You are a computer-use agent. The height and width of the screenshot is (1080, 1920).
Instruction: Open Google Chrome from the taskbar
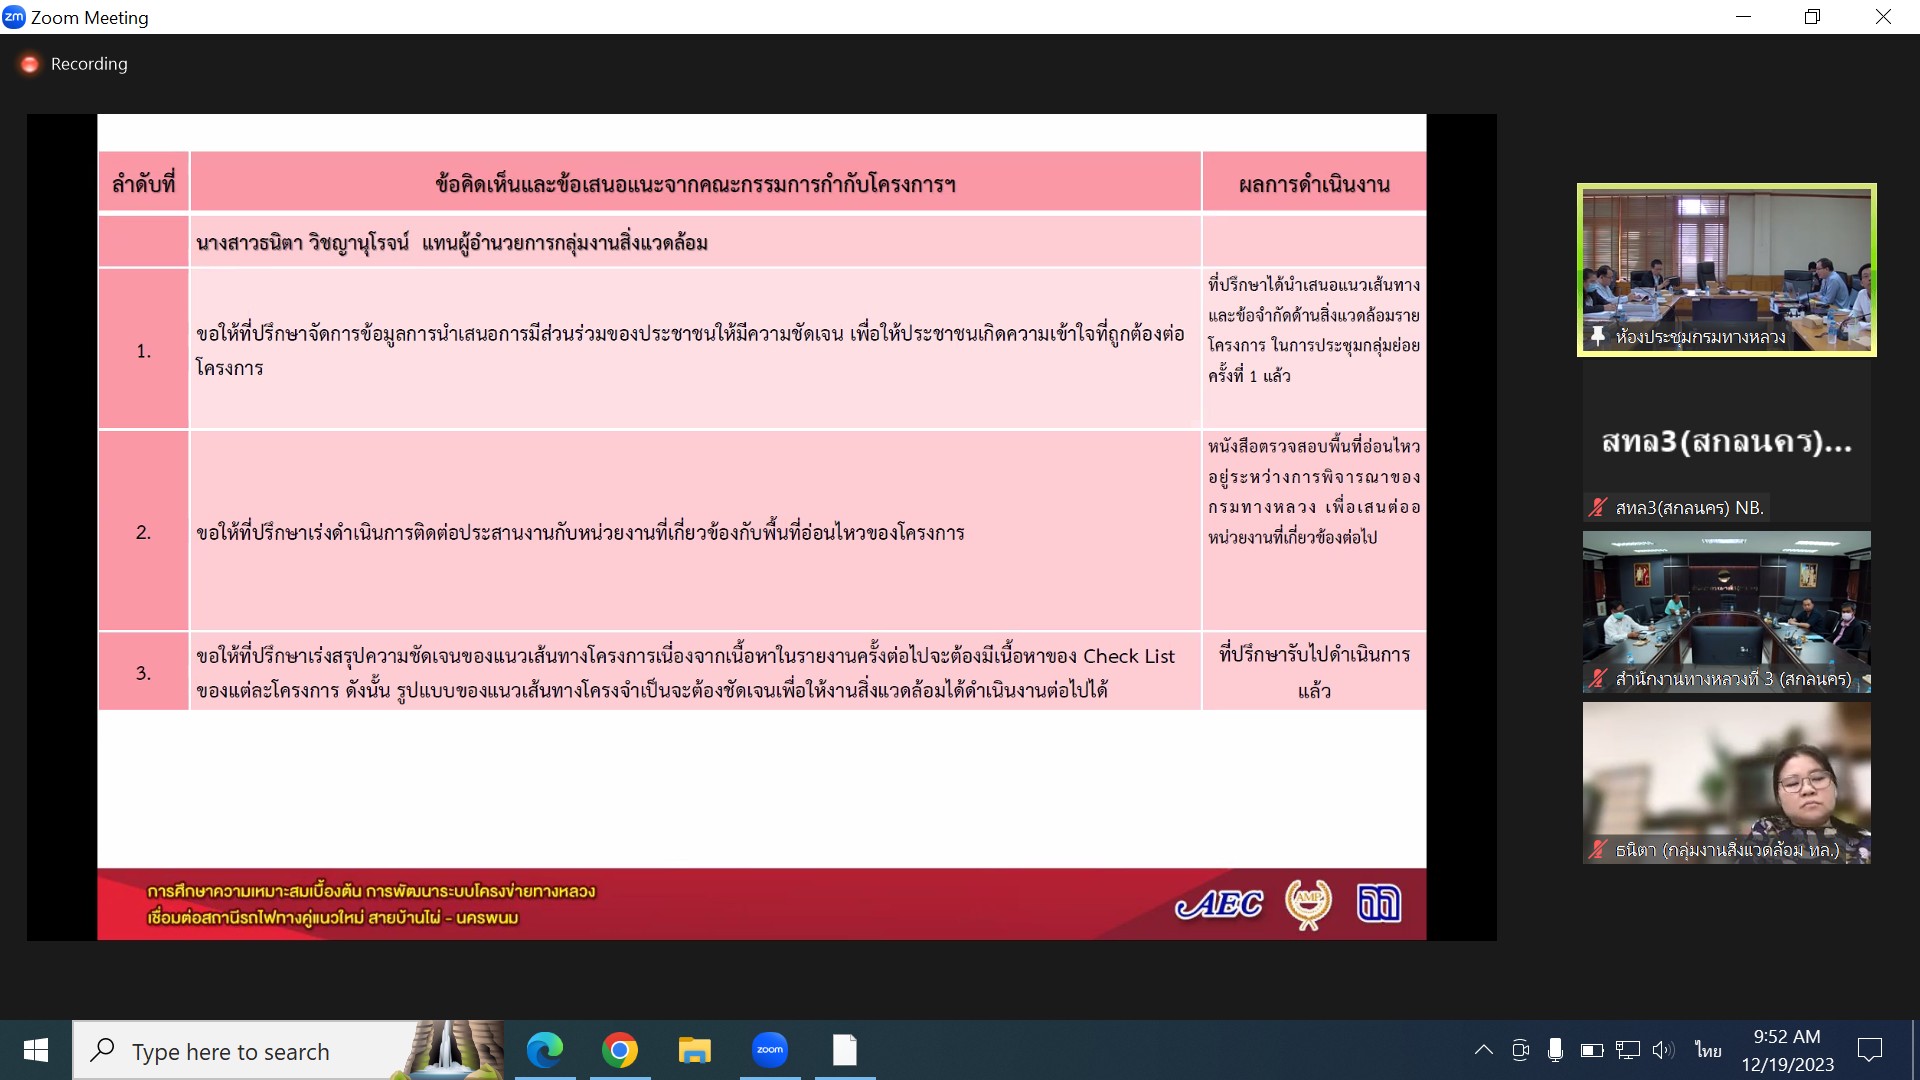coord(620,1050)
